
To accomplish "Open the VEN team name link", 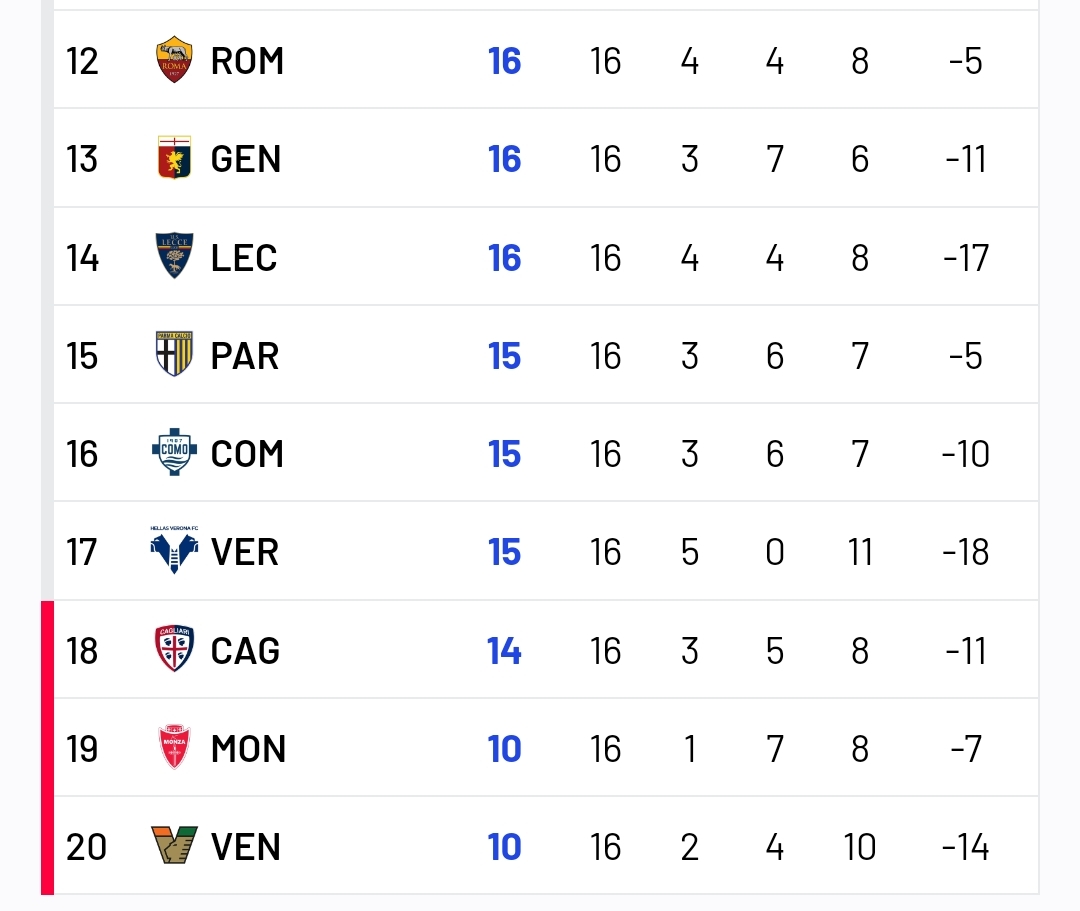I will [x=246, y=847].
